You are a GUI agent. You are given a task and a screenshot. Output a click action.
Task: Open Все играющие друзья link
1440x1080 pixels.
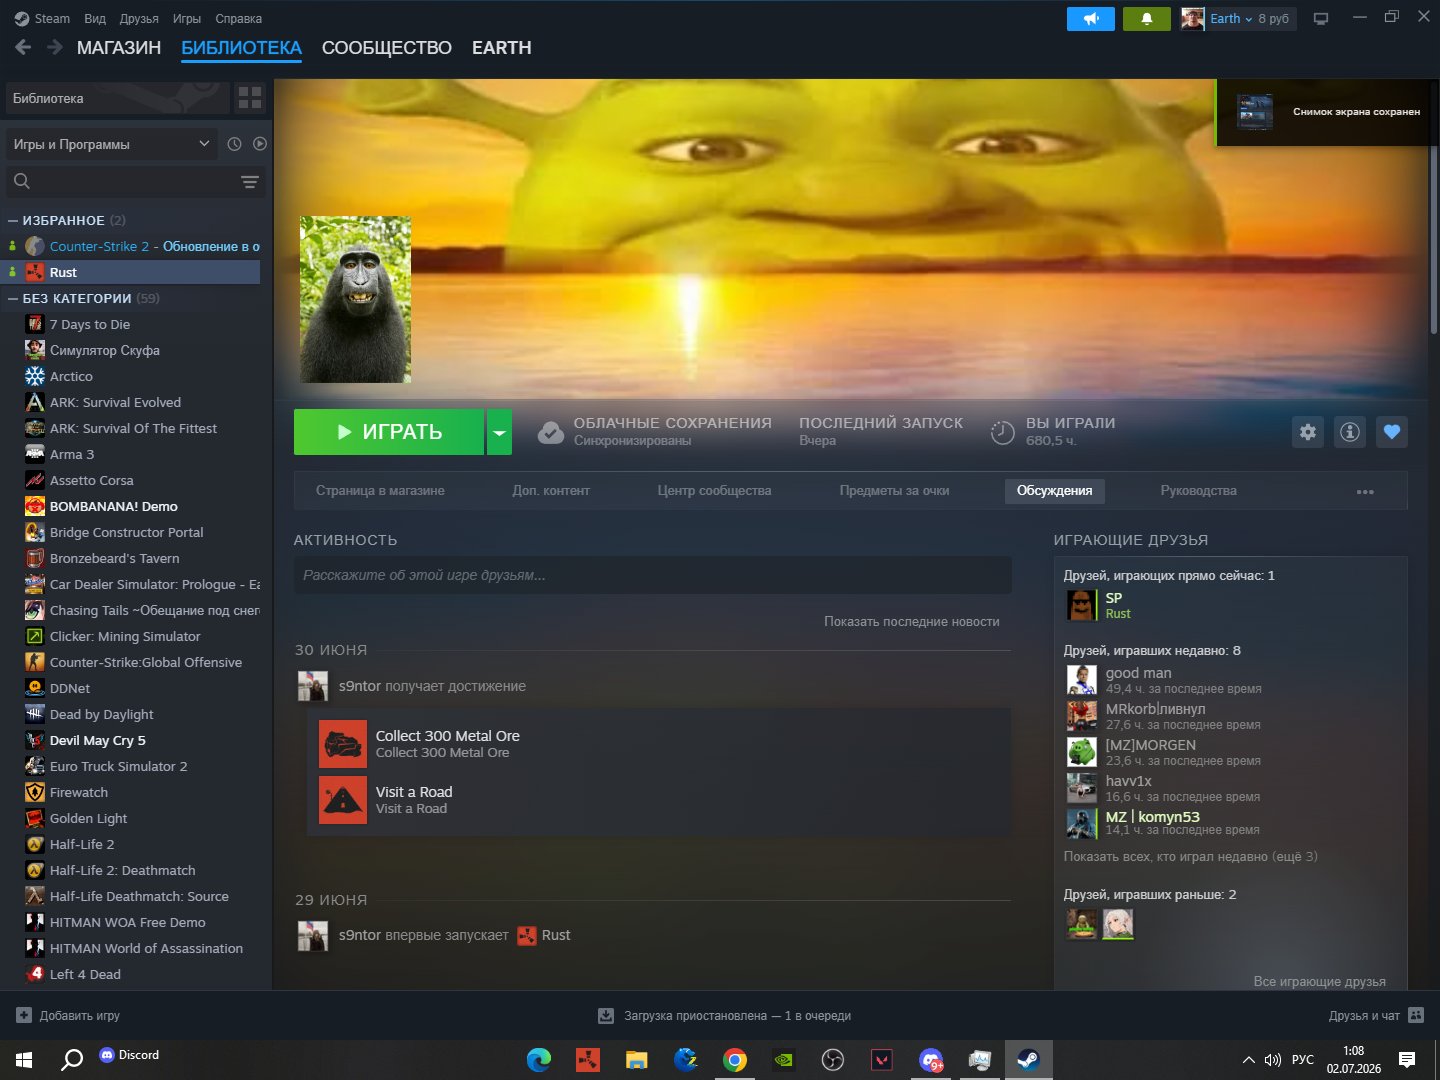pos(1320,981)
